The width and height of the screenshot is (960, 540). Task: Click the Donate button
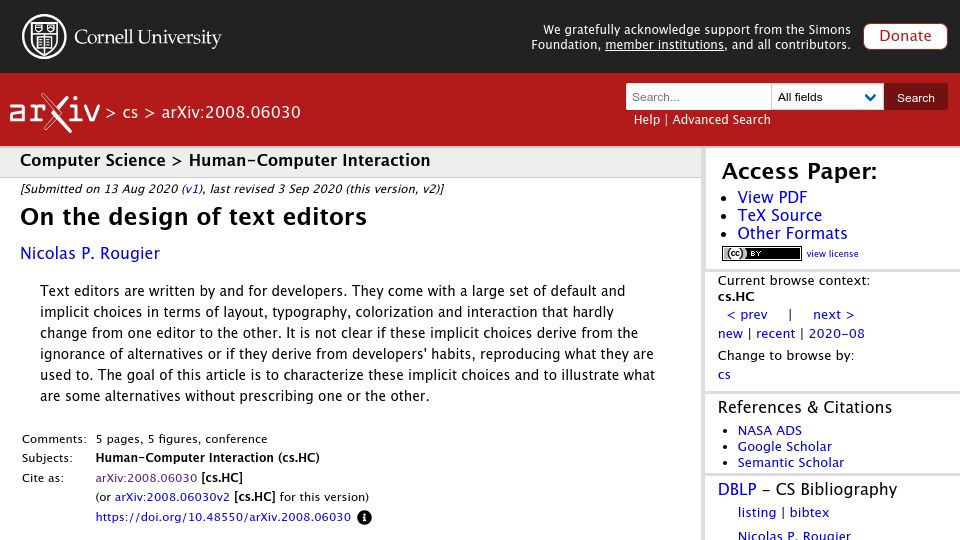pos(905,36)
